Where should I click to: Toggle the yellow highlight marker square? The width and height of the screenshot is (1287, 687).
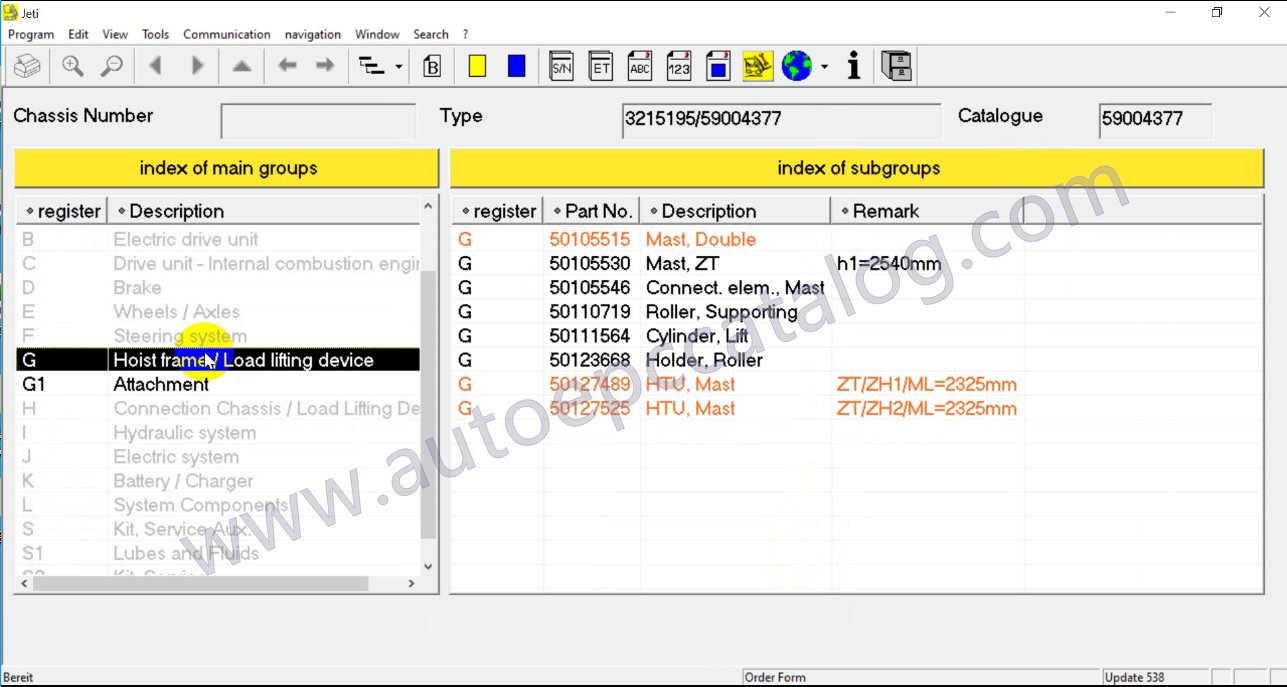click(x=477, y=65)
